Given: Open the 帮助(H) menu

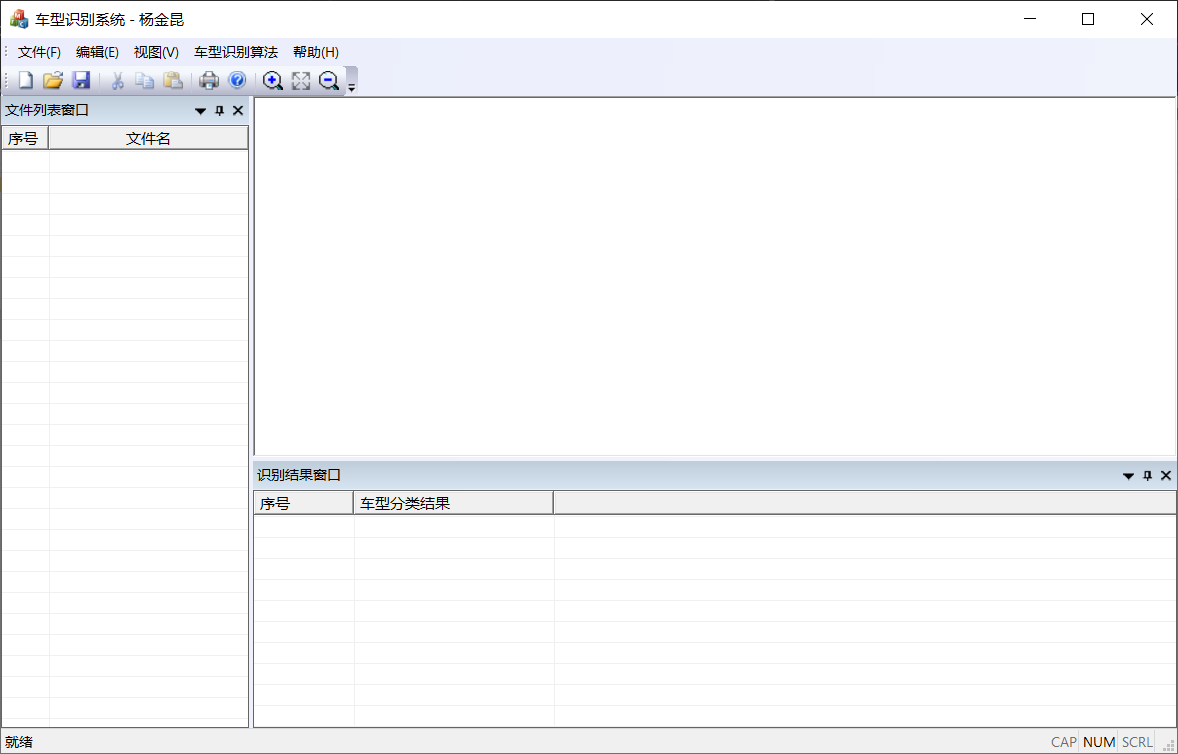Looking at the screenshot, I should coord(316,53).
